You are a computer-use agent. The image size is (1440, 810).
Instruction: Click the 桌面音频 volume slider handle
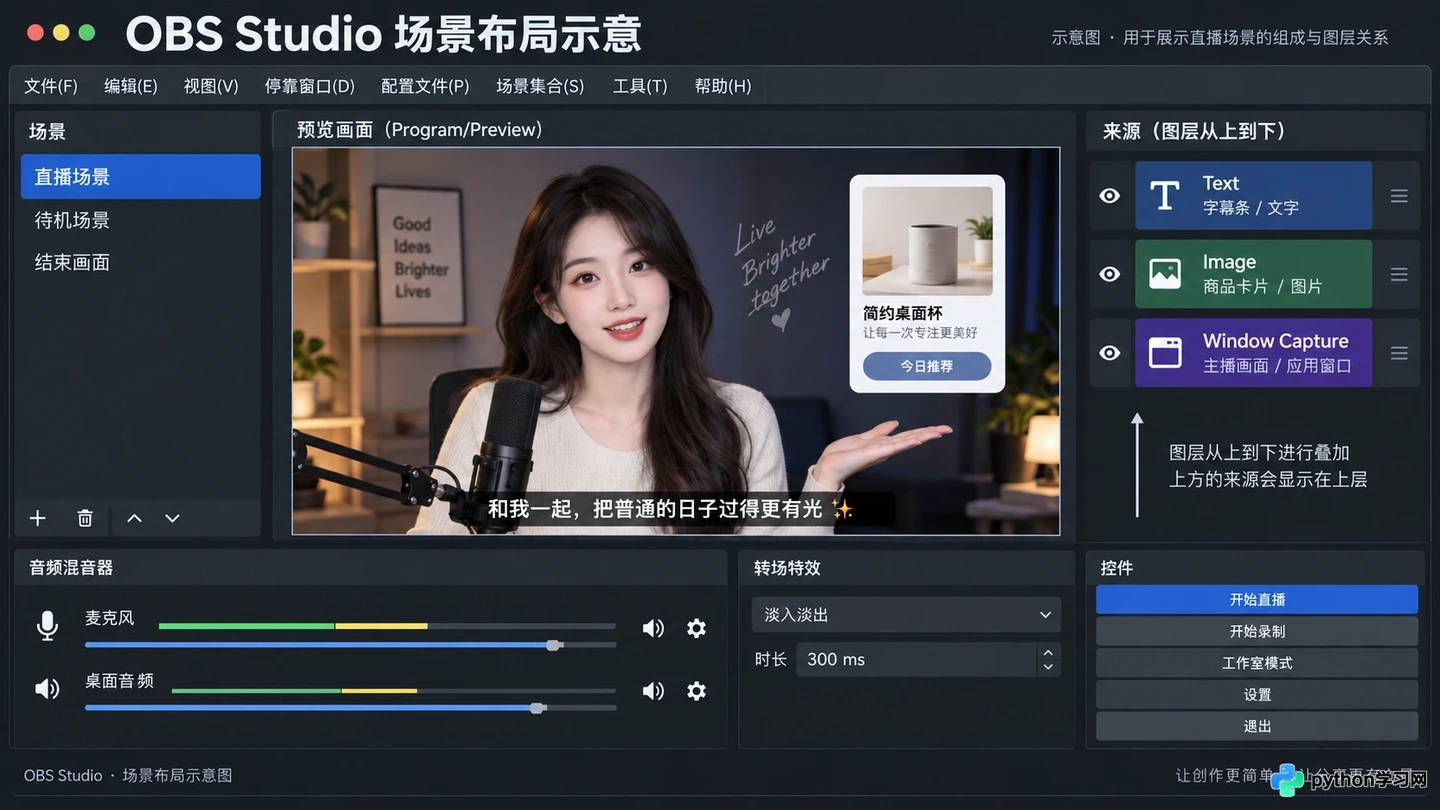coord(538,708)
